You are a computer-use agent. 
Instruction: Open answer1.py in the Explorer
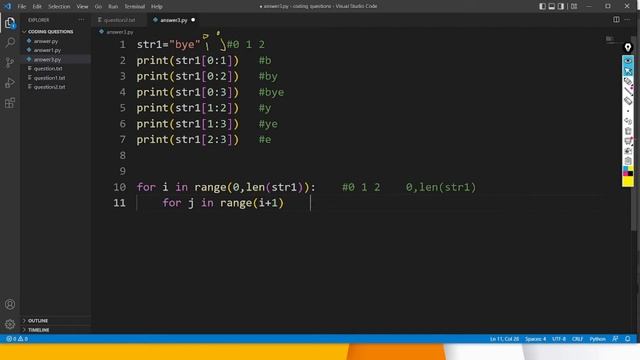[x=47, y=50]
